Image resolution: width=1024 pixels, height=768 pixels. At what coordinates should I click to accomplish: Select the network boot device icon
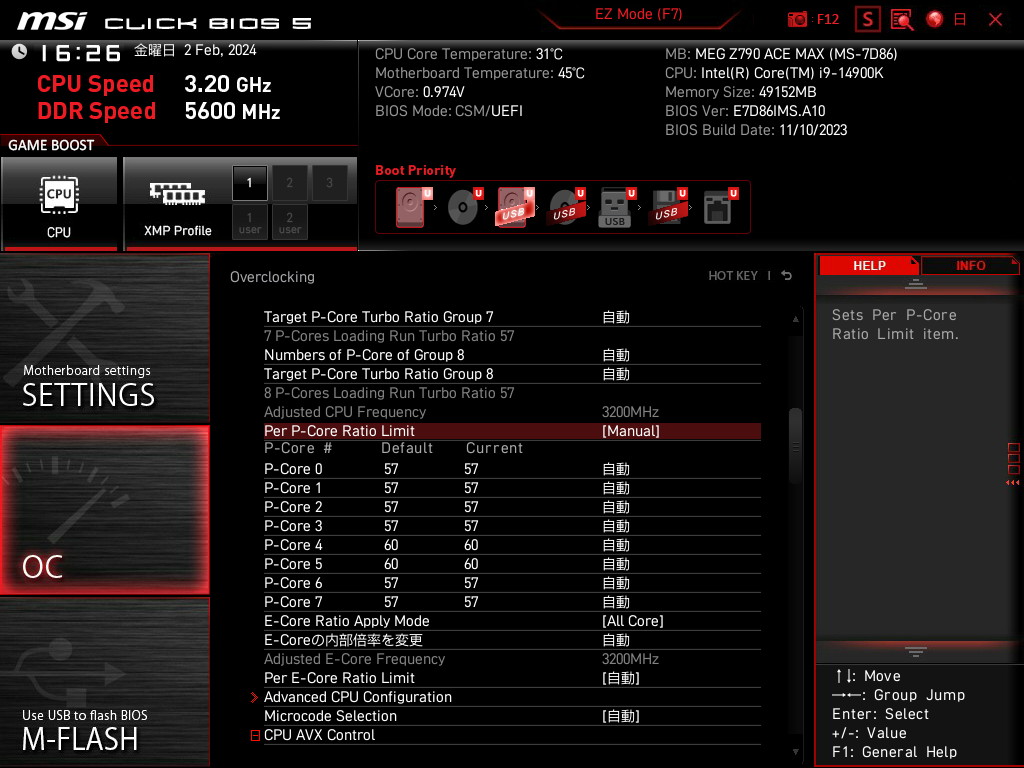click(x=720, y=207)
